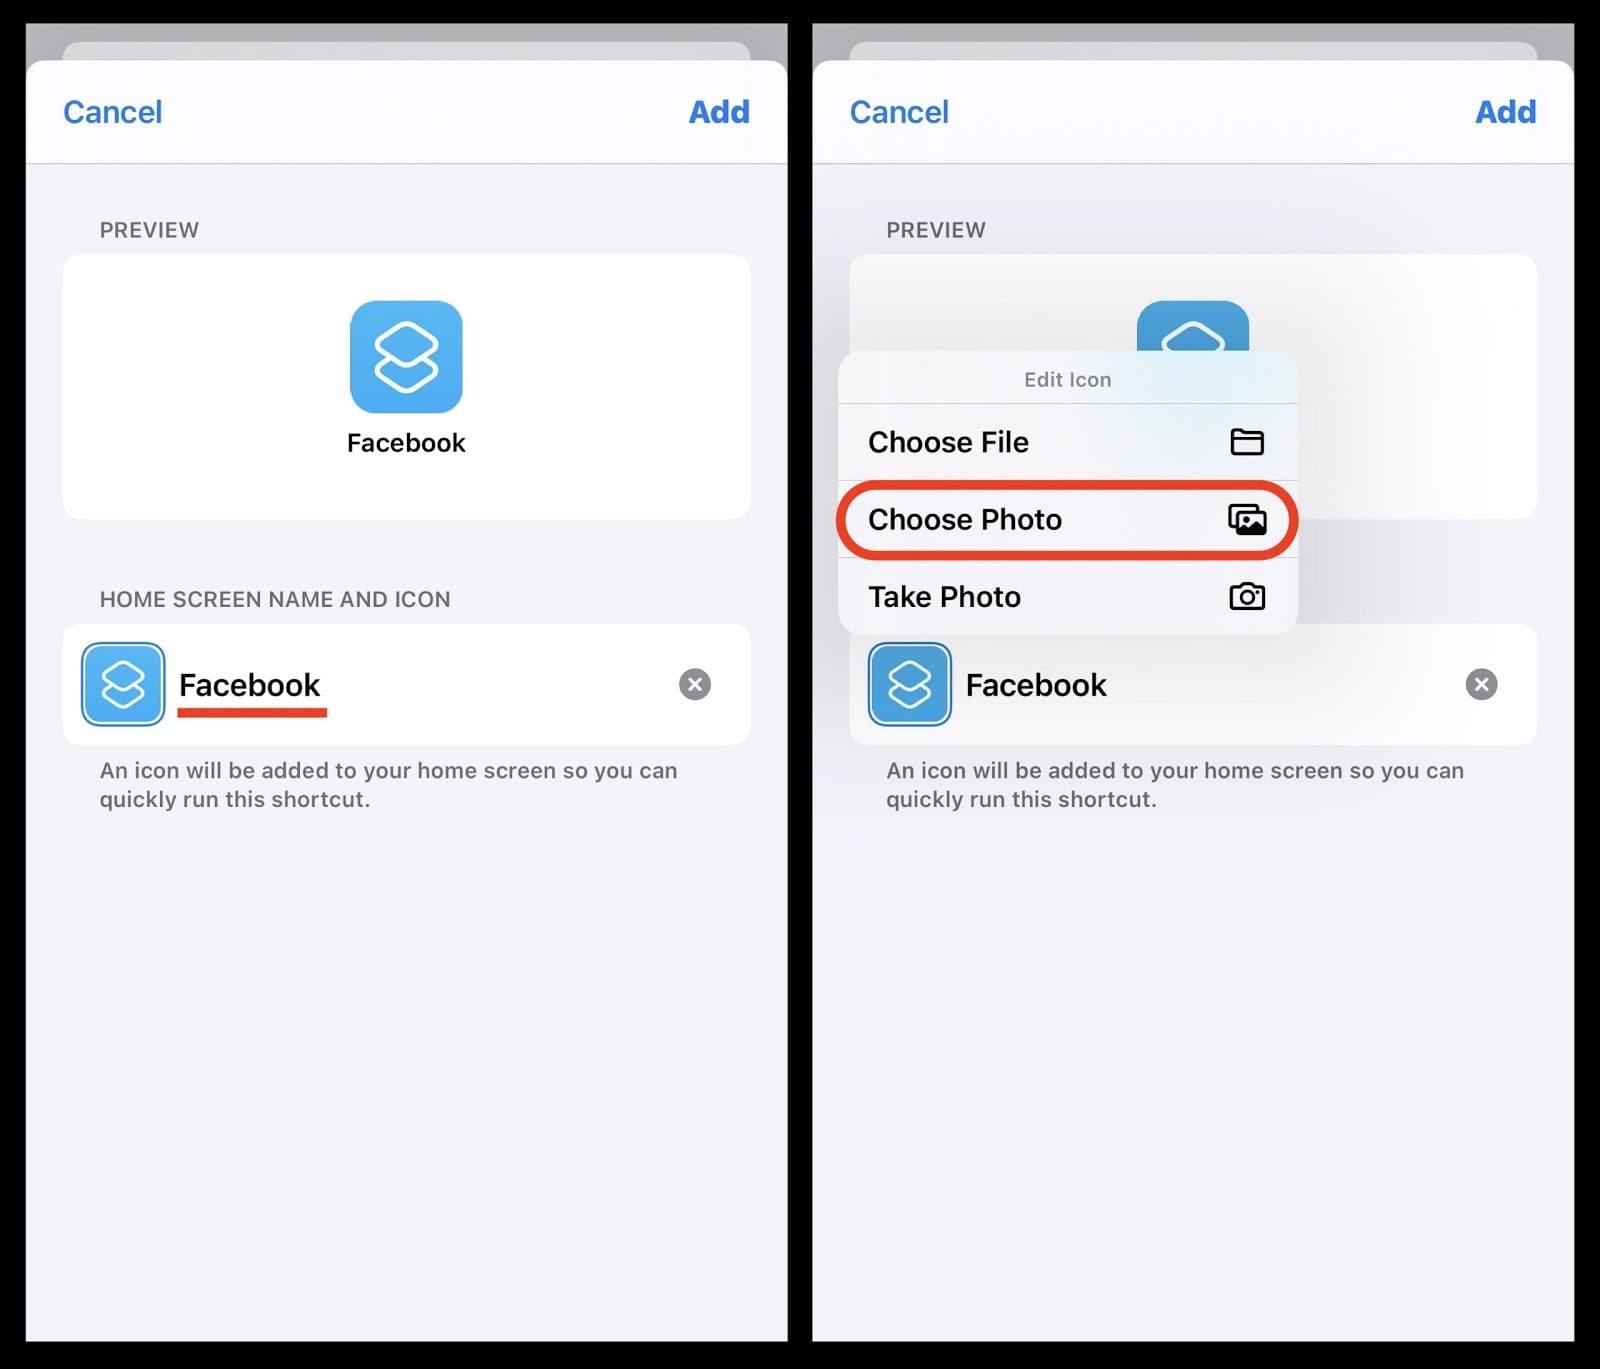Click the camera icon beside Take Photo
The image size is (1600, 1369).
[1246, 596]
